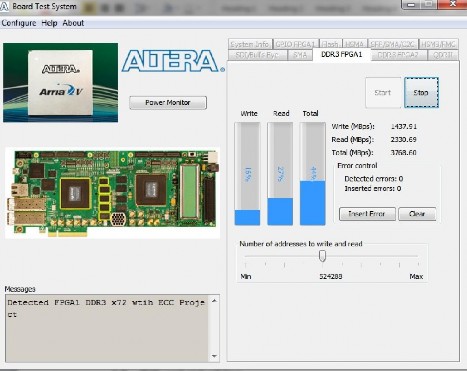Image resolution: width=467 pixels, height=371 pixels.
Task: Click the Total throughput progress bar
Action: click(x=313, y=174)
